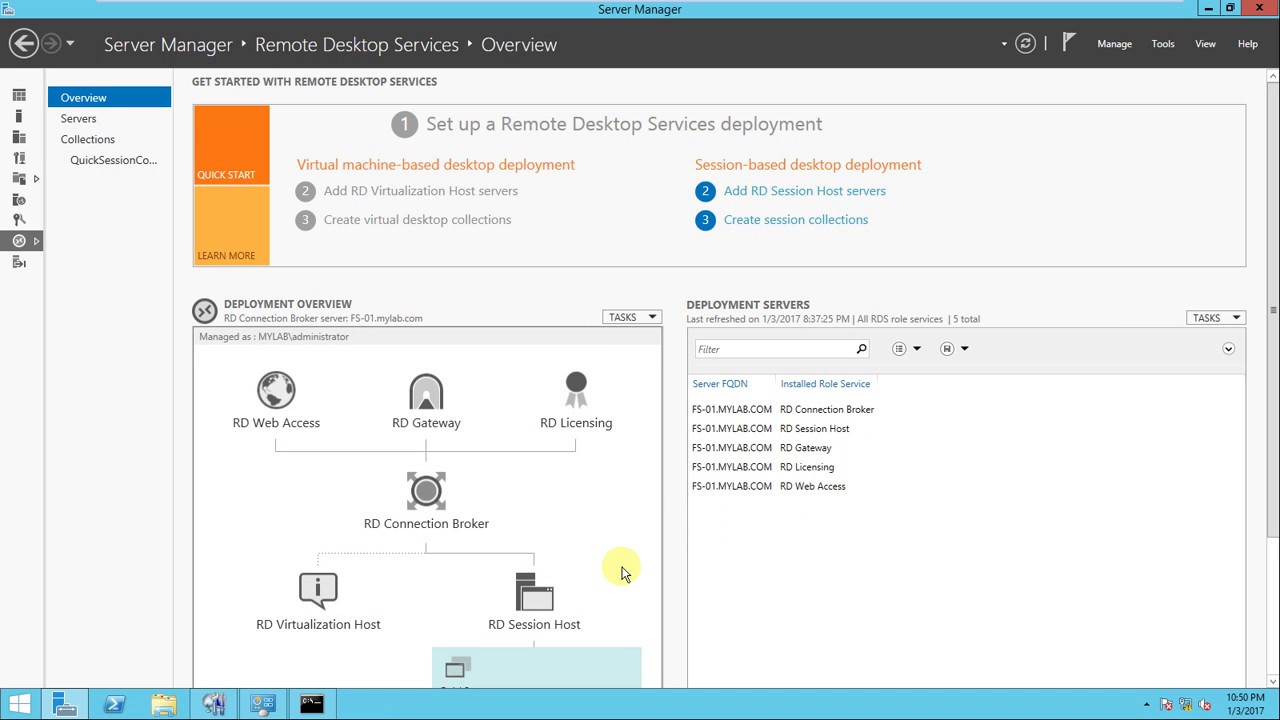1280x720 pixels.
Task: Click the RD Session Host icon
Action: (534, 592)
